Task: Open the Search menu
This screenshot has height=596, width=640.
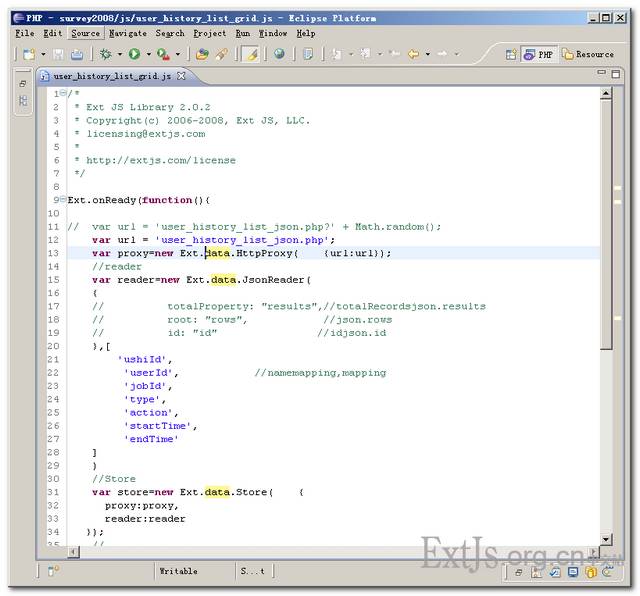Action: (170, 33)
